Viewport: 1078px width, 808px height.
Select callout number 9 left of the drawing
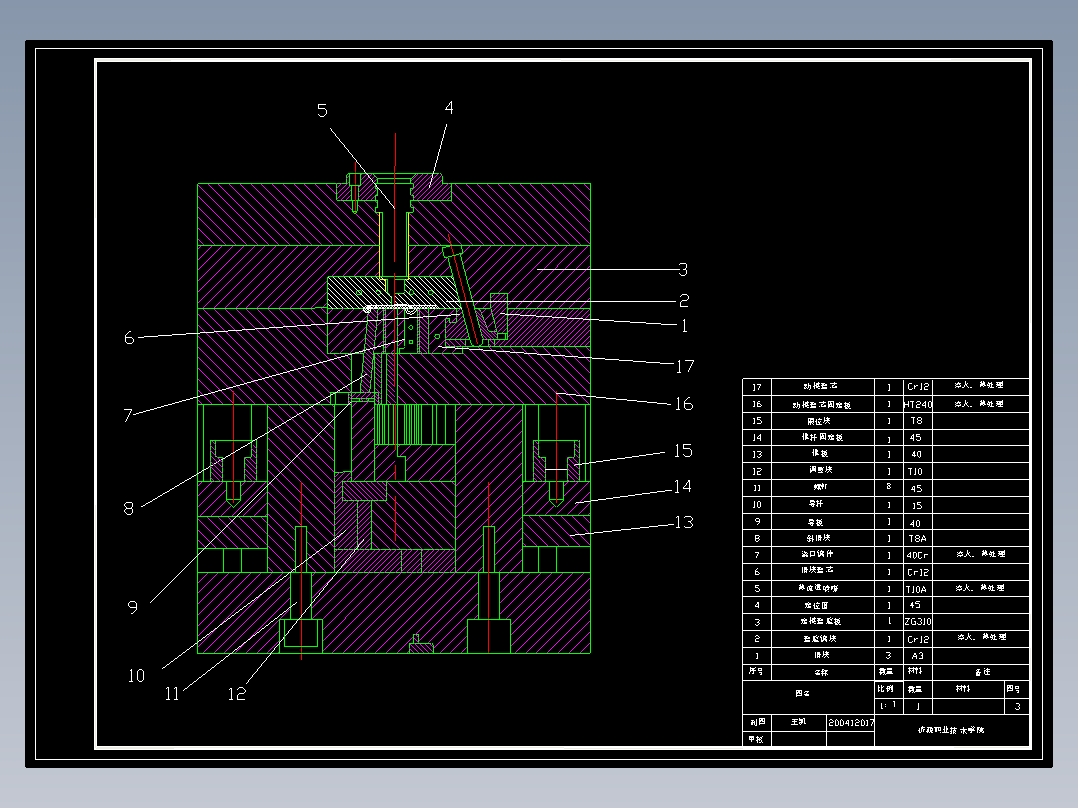(133, 608)
